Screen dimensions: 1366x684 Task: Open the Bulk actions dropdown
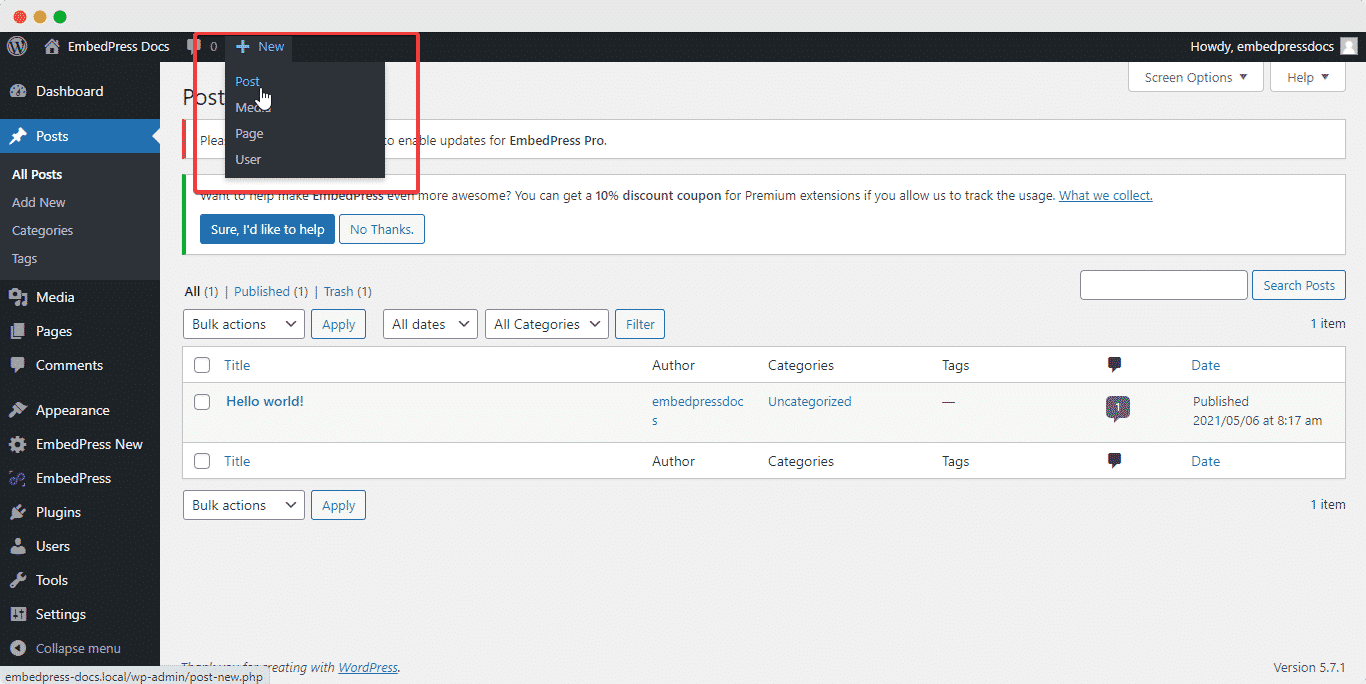click(x=243, y=323)
